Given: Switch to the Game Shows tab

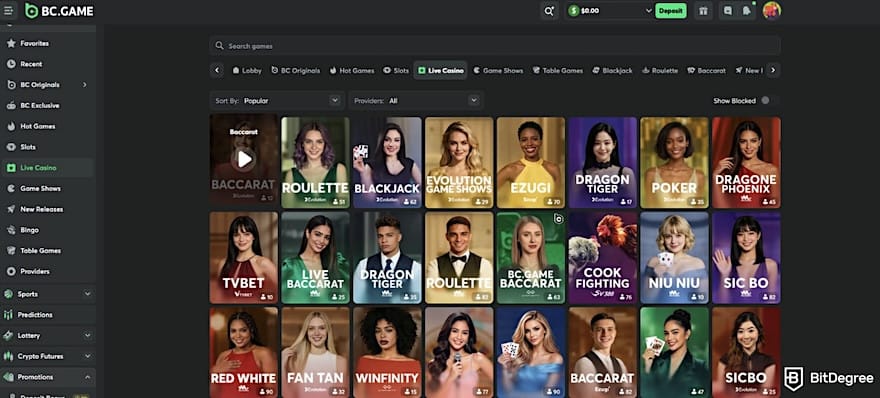Looking at the screenshot, I should (x=498, y=71).
